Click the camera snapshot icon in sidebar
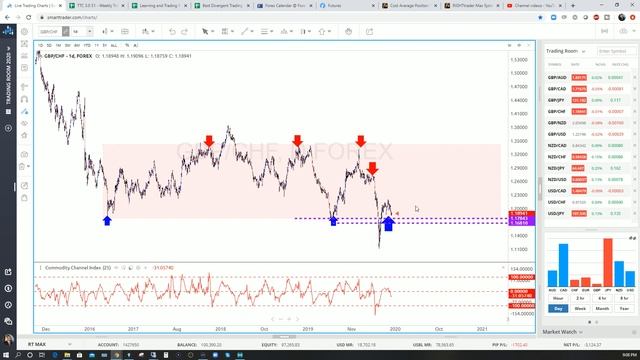The width and height of the screenshot is (640, 360). [x=24, y=154]
